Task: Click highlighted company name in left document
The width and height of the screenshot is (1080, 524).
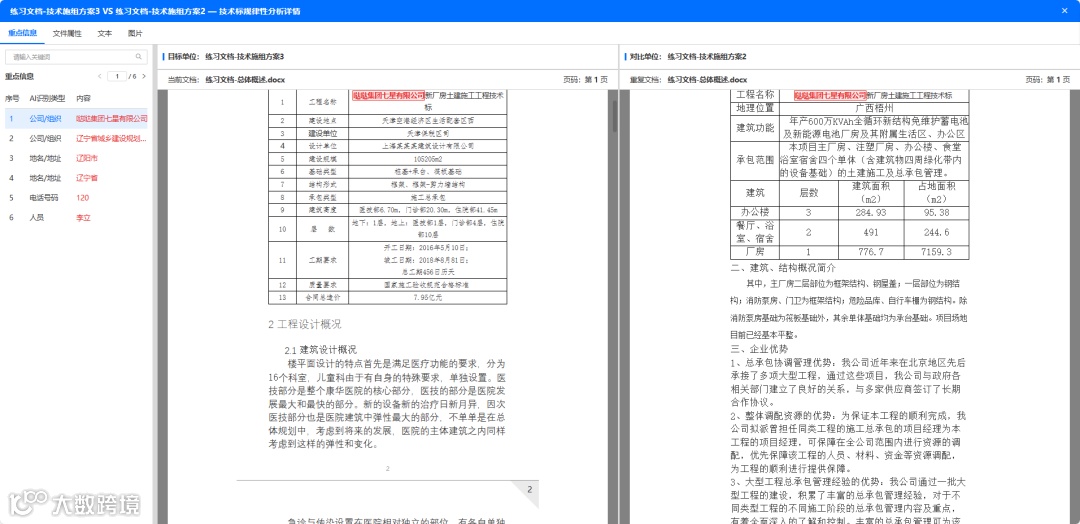Action: [388, 96]
